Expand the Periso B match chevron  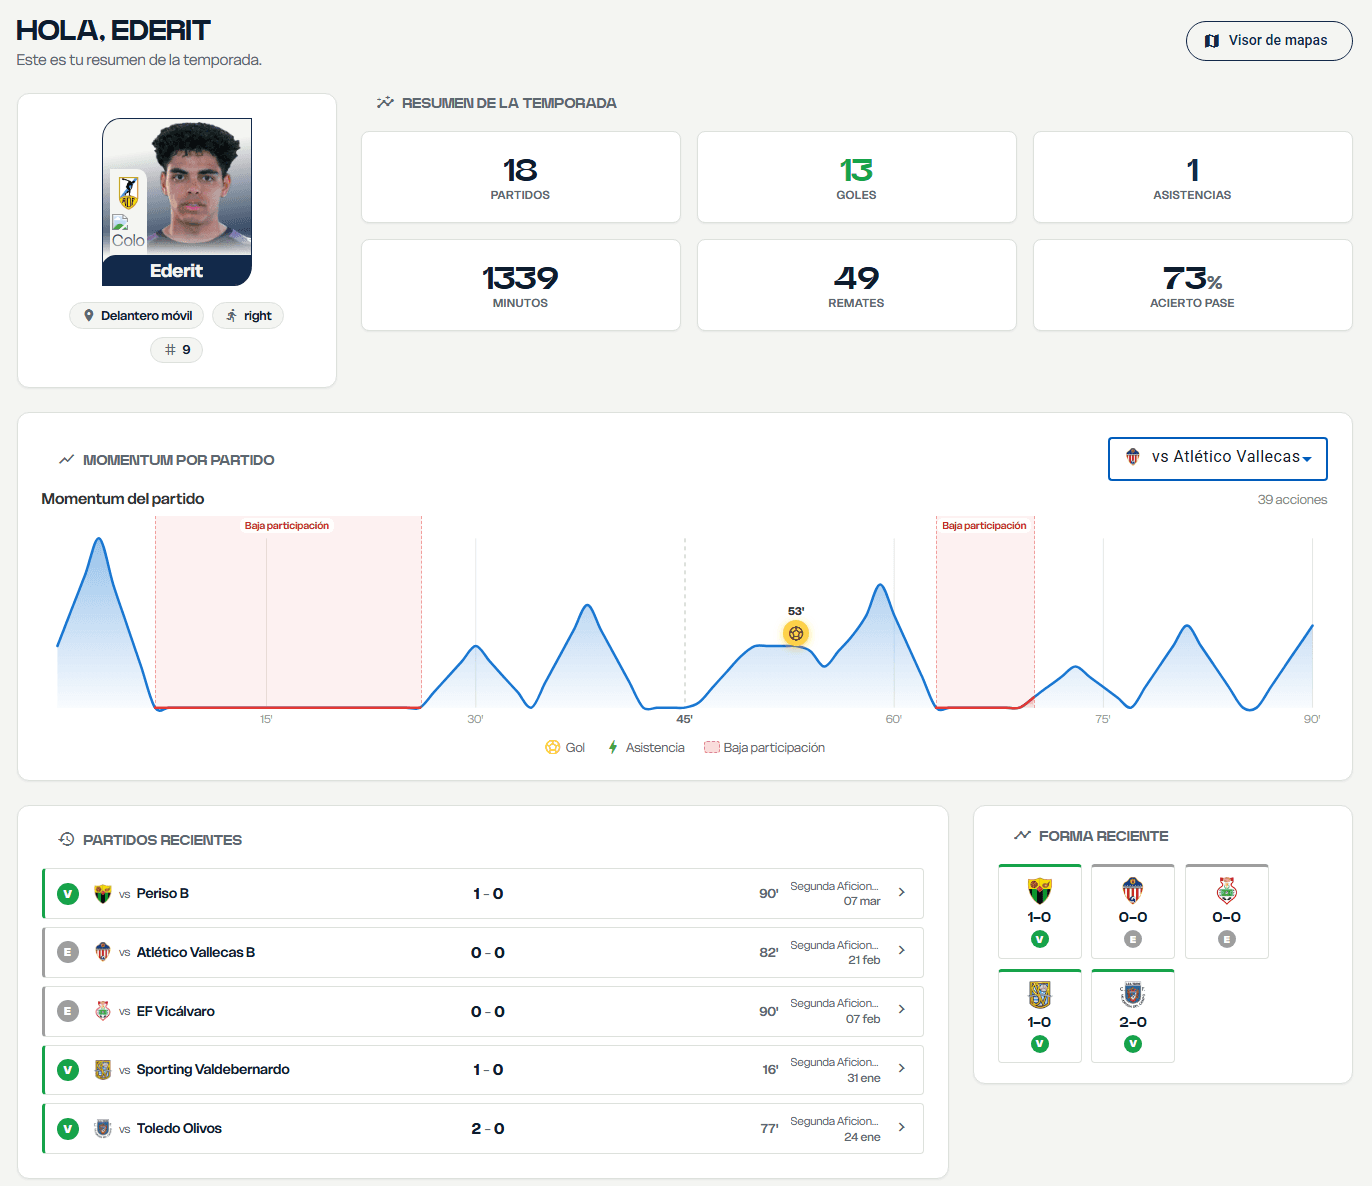(902, 893)
